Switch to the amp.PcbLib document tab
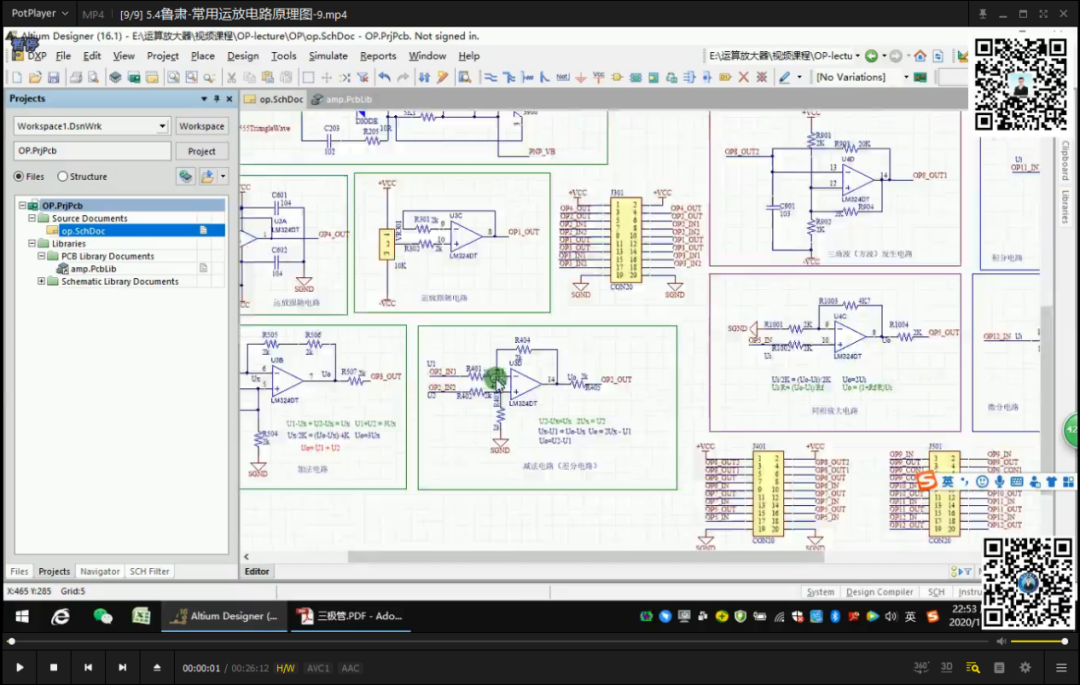 pos(342,99)
